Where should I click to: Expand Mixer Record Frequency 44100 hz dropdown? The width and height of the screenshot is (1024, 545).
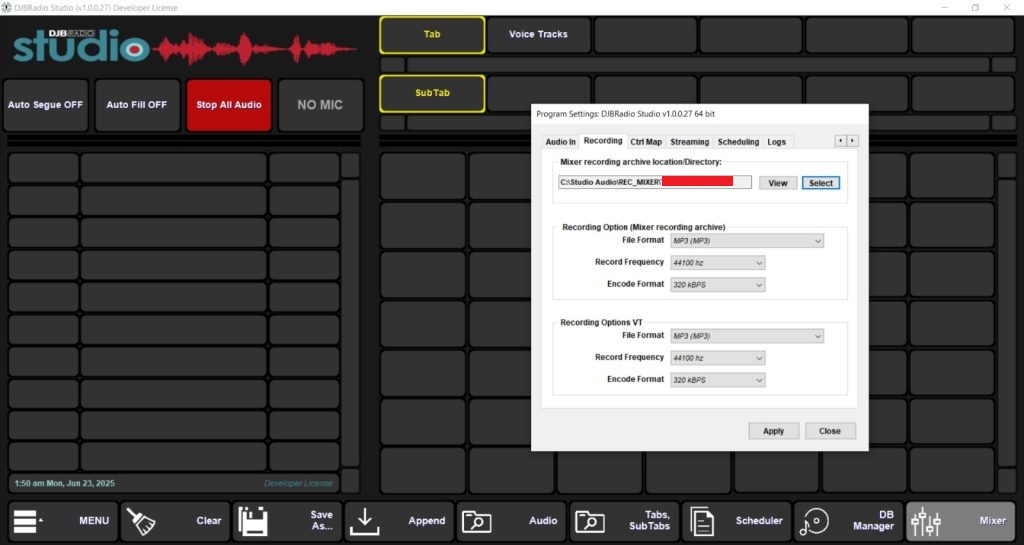(718, 263)
